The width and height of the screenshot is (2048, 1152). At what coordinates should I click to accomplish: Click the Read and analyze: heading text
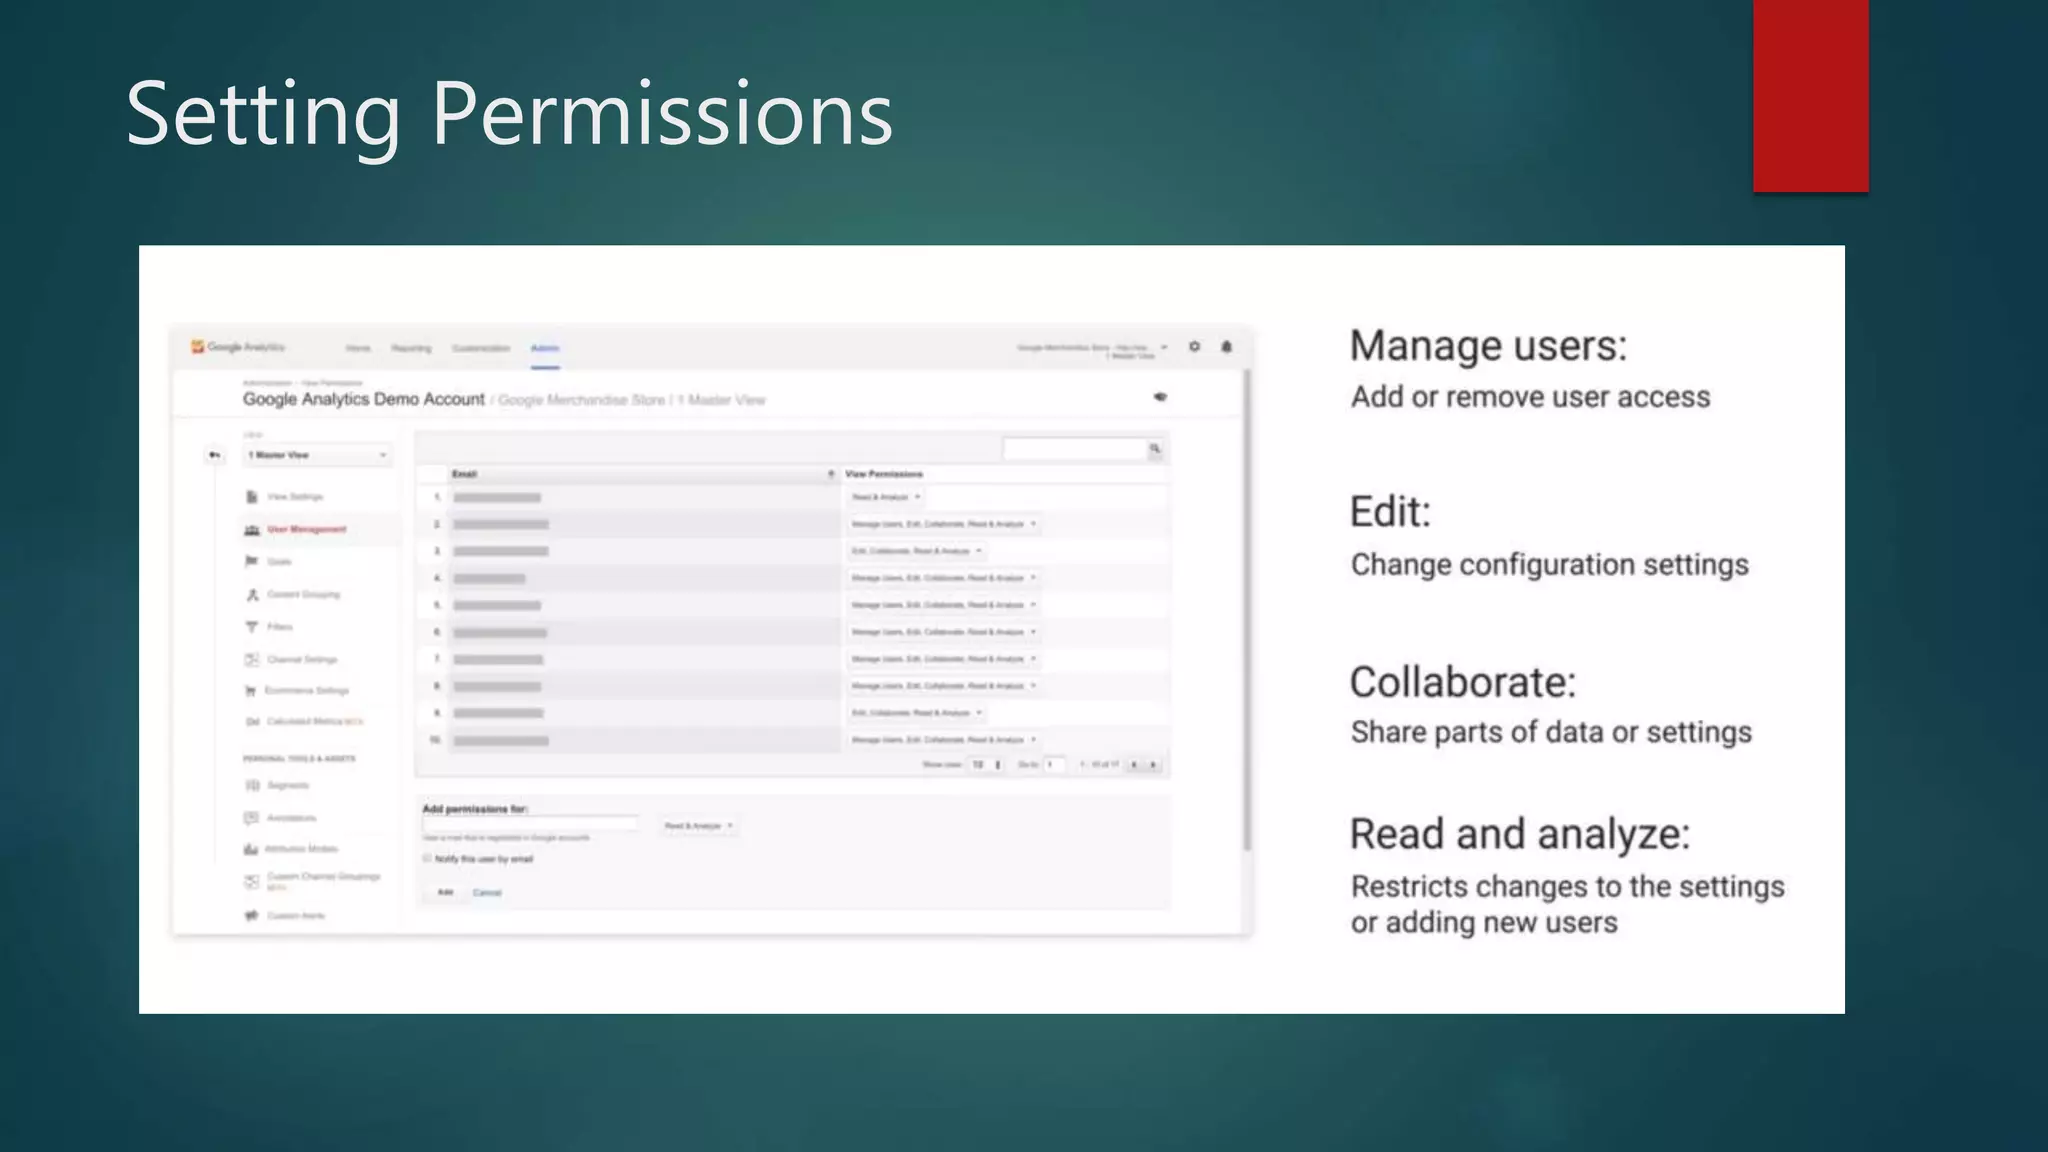(x=1520, y=834)
